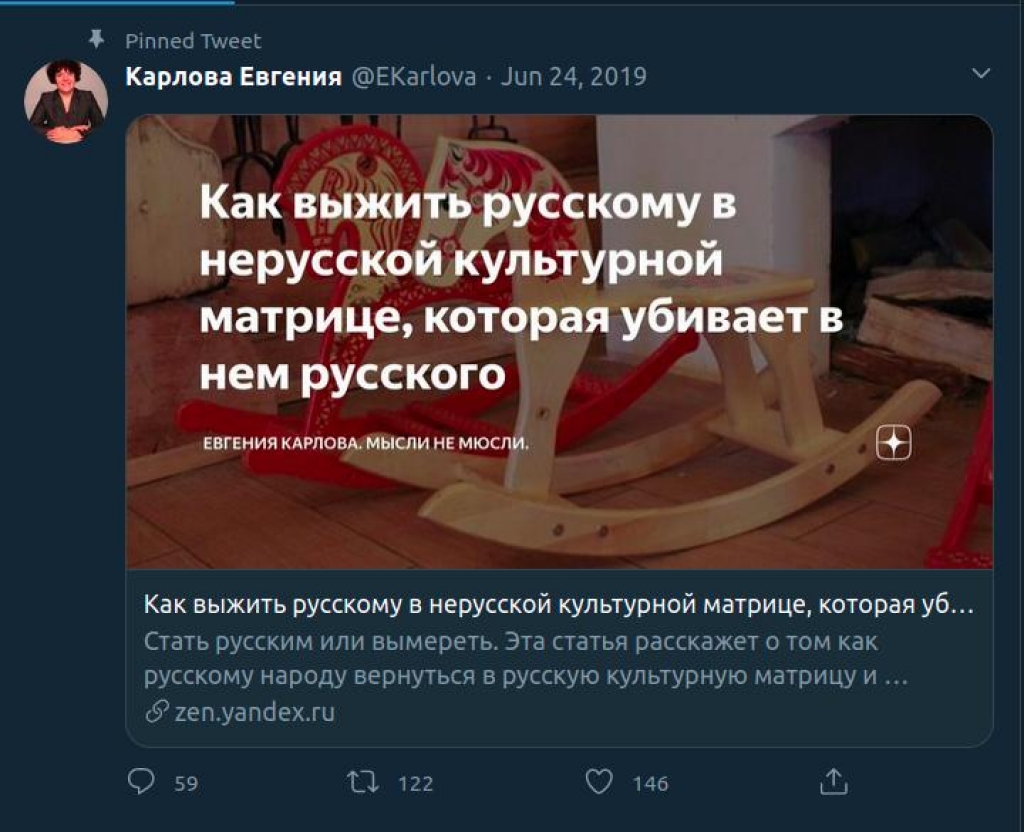Viewport: 1024px width, 832px height.
Task: Click the like count 146
Action: click(x=650, y=783)
